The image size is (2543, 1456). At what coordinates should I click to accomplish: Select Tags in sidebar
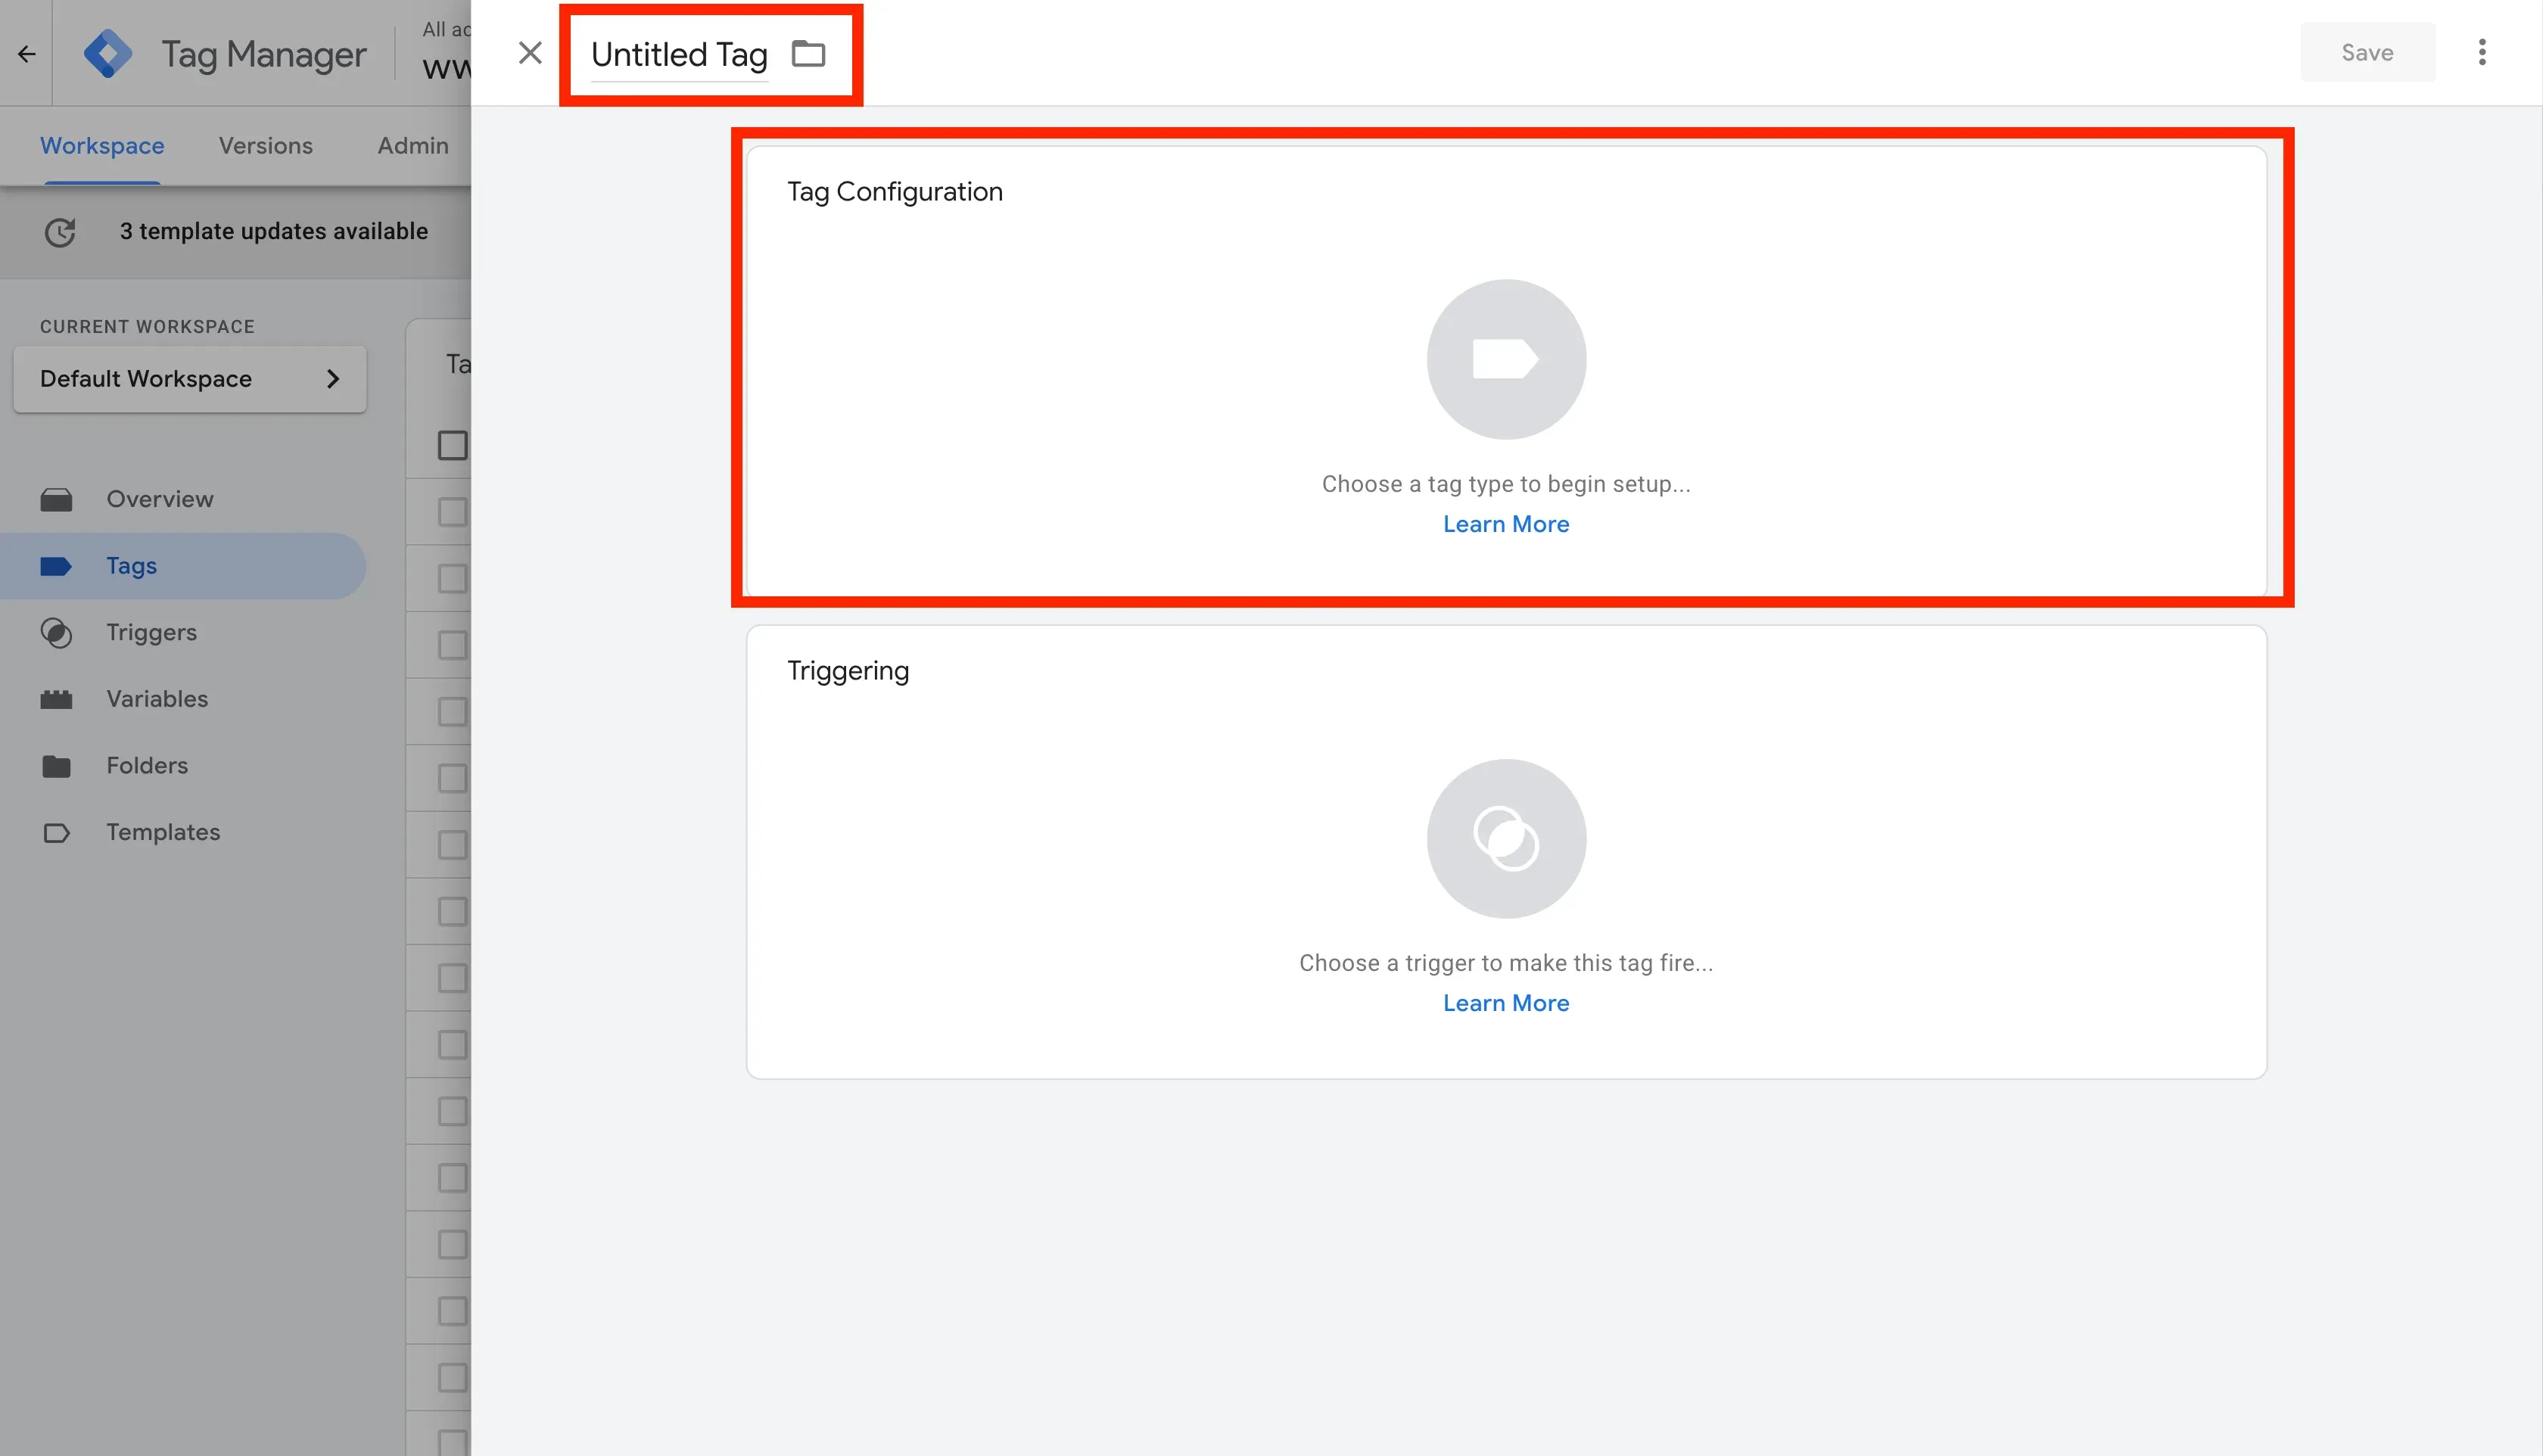pos(183,566)
